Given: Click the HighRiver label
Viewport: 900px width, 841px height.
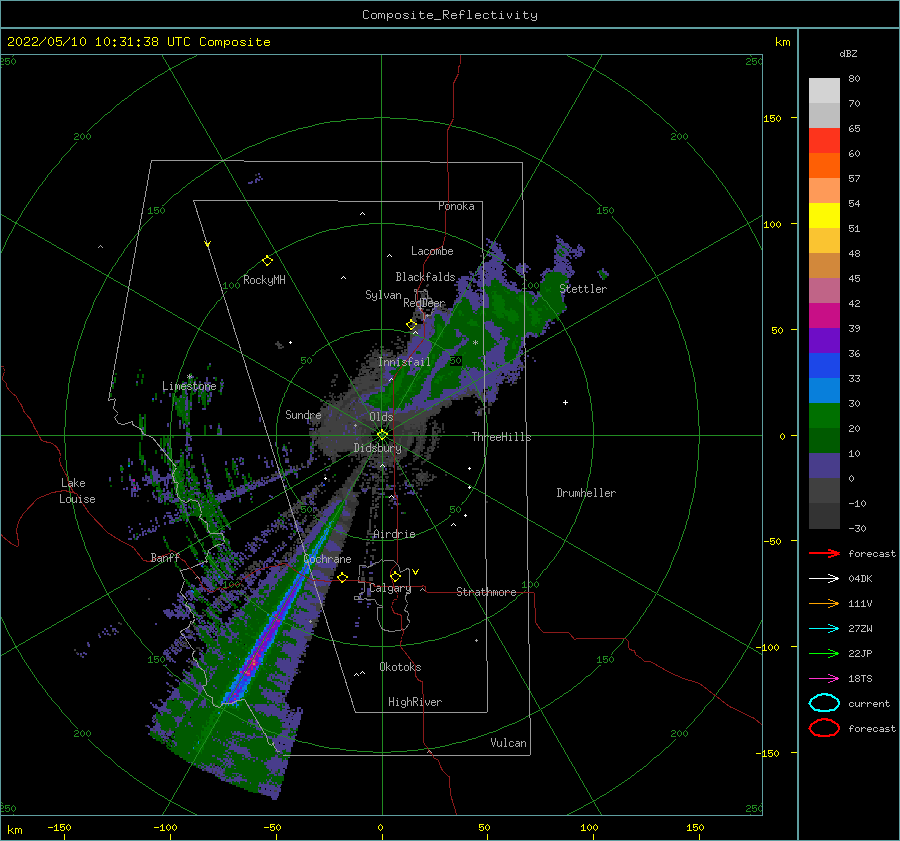Looking at the screenshot, I should (x=415, y=702).
